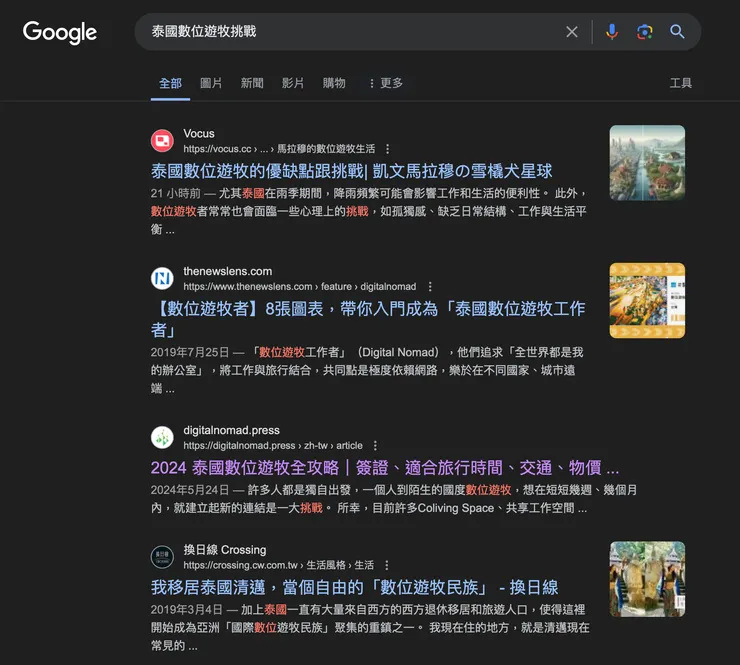Click the 21 小時前 snippet text
The image size is (740, 665).
coord(176,194)
